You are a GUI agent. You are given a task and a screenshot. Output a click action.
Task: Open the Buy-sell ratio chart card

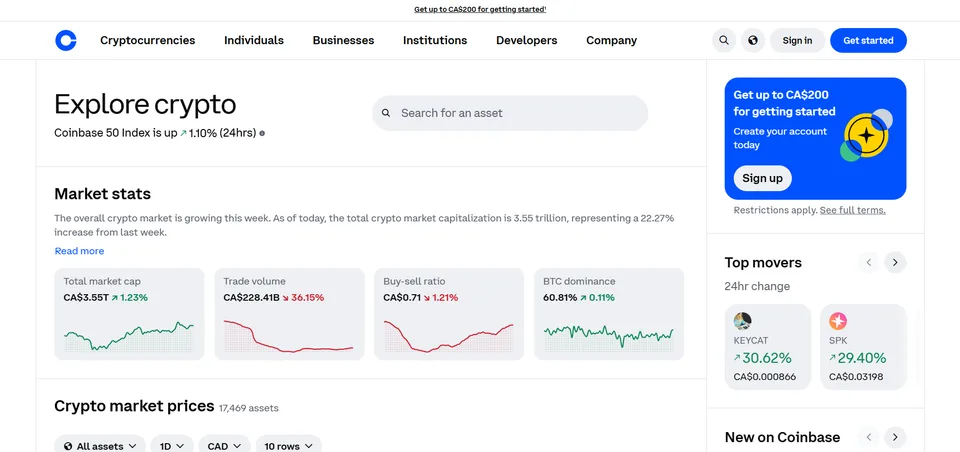(x=449, y=314)
